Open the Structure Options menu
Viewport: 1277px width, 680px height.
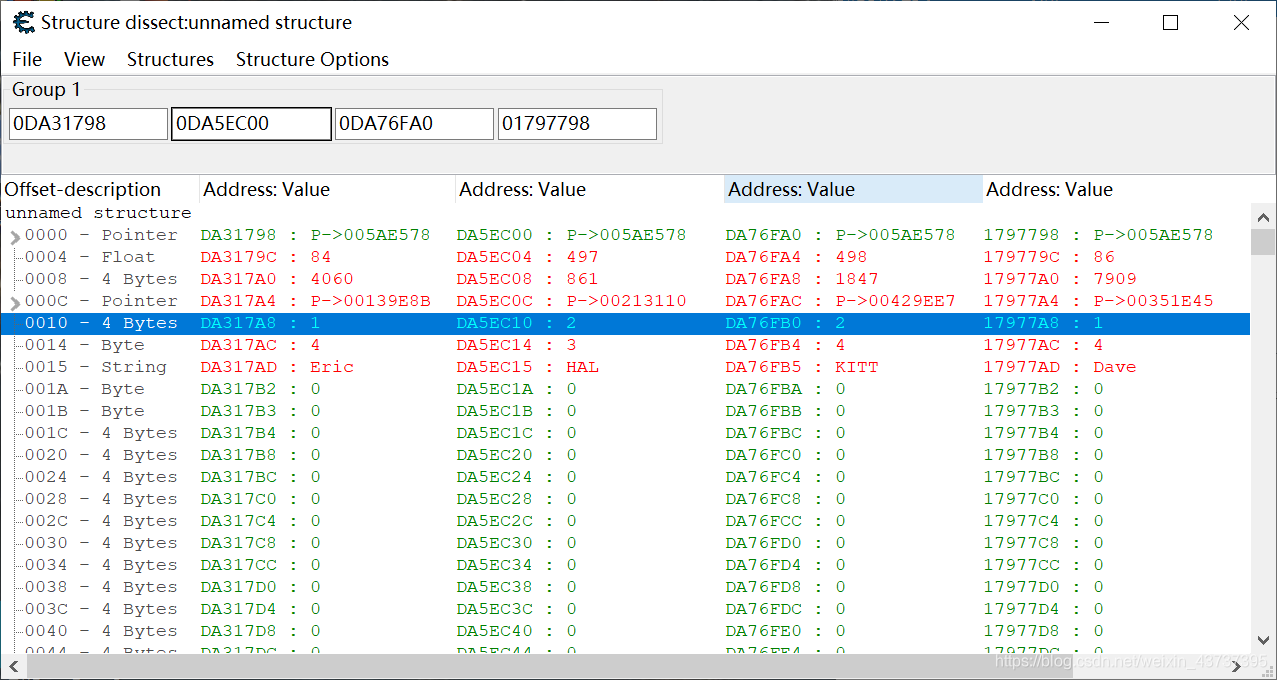click(x=312, y=60)
